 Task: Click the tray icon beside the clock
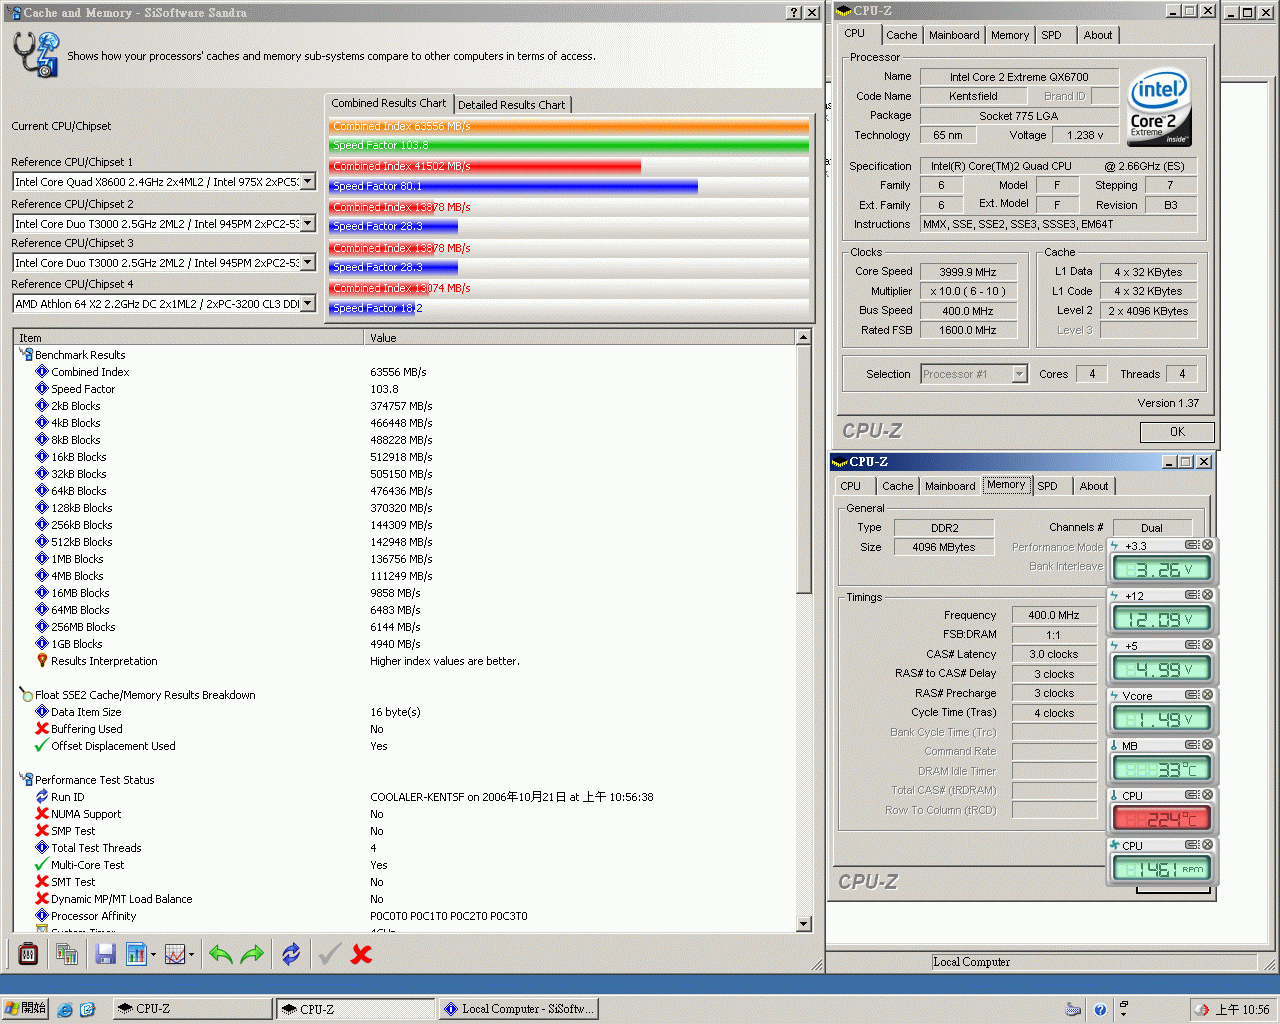coord(1201,1009)
